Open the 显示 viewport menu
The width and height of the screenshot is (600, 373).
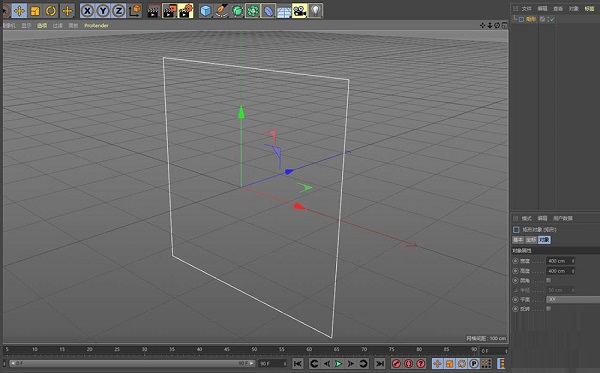(26, 26)
